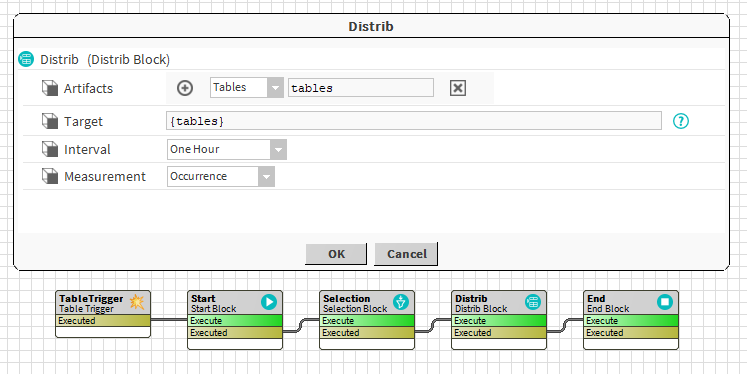This screenshot has width=747, height=374.
Task: Click Executed port on Distrib block node
Action: coord(499,333)
